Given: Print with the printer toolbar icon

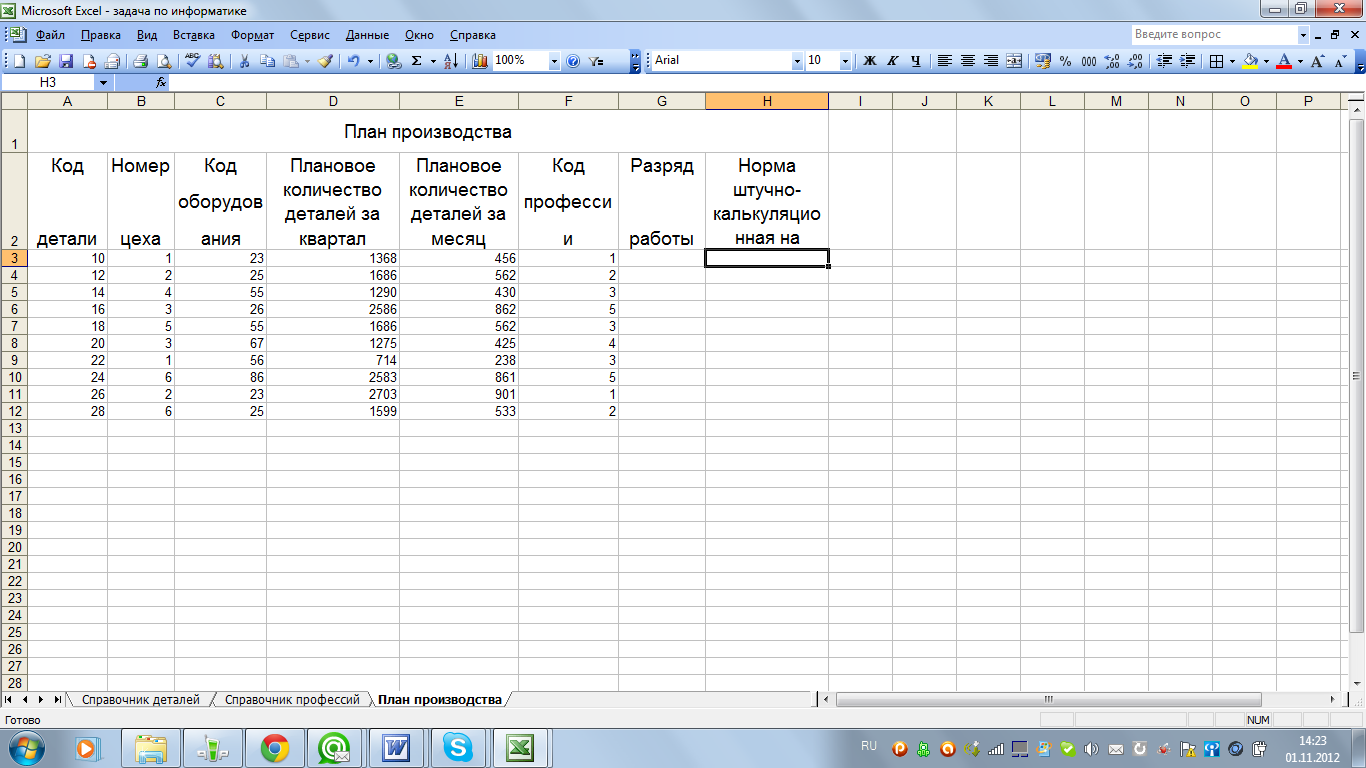Looking at the screenshot, I should [x=141, y=61].
